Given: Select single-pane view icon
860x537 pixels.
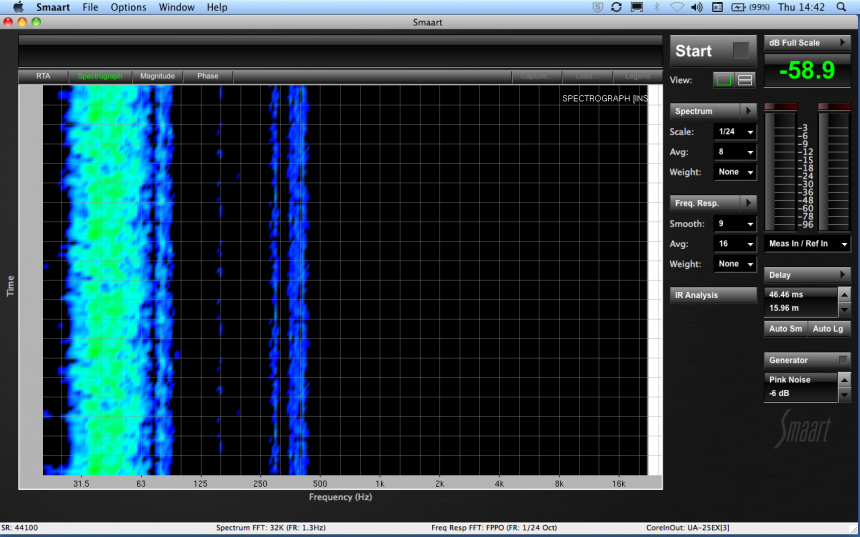Looking at the screenshot, I should 722,80.
